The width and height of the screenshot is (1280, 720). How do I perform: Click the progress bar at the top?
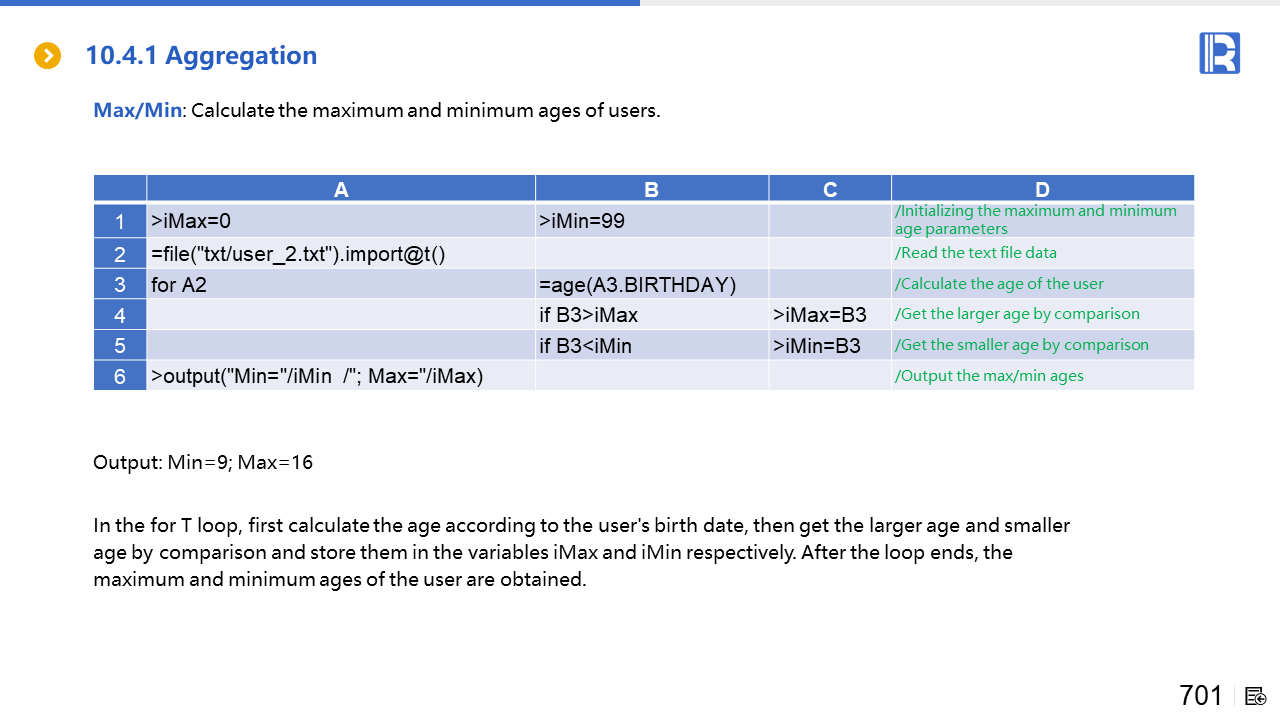(x=320, y=3)
